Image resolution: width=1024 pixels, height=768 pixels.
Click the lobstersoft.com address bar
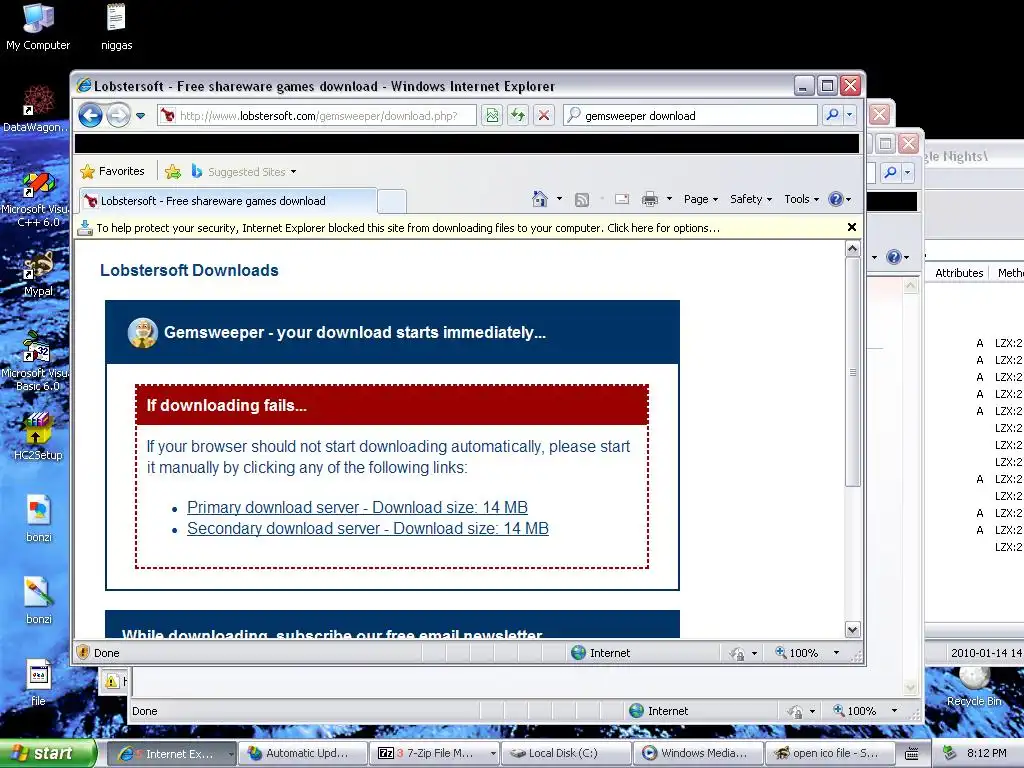pos(317,116)
